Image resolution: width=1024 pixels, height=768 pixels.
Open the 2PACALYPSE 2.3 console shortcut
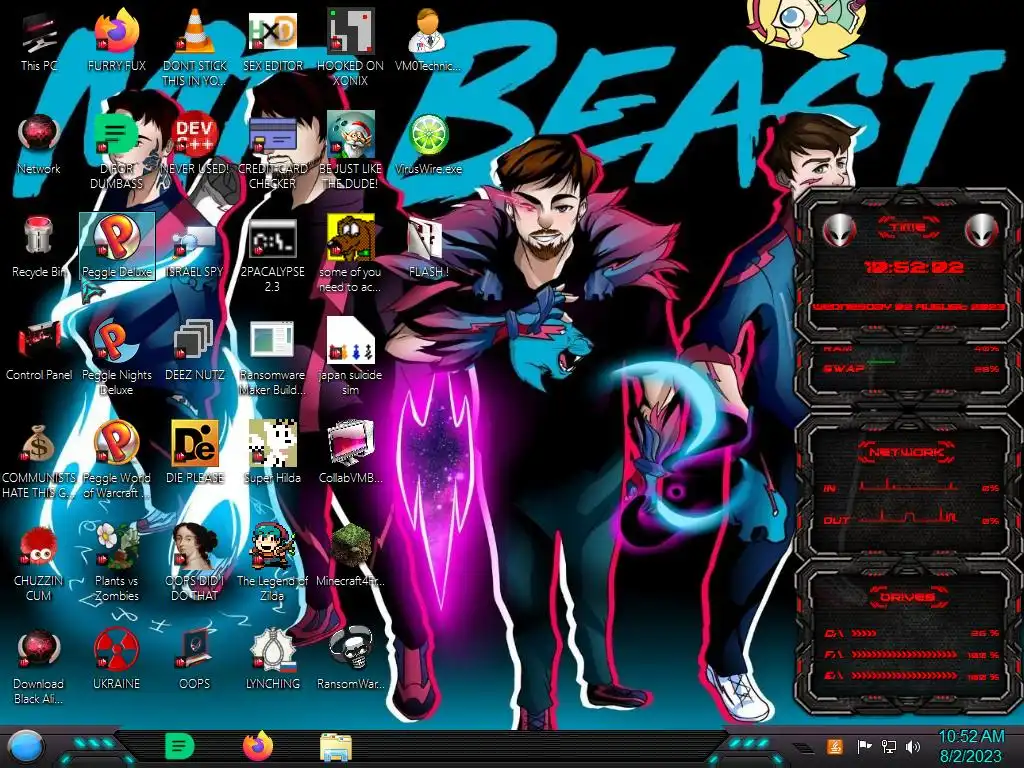[272, 255]
